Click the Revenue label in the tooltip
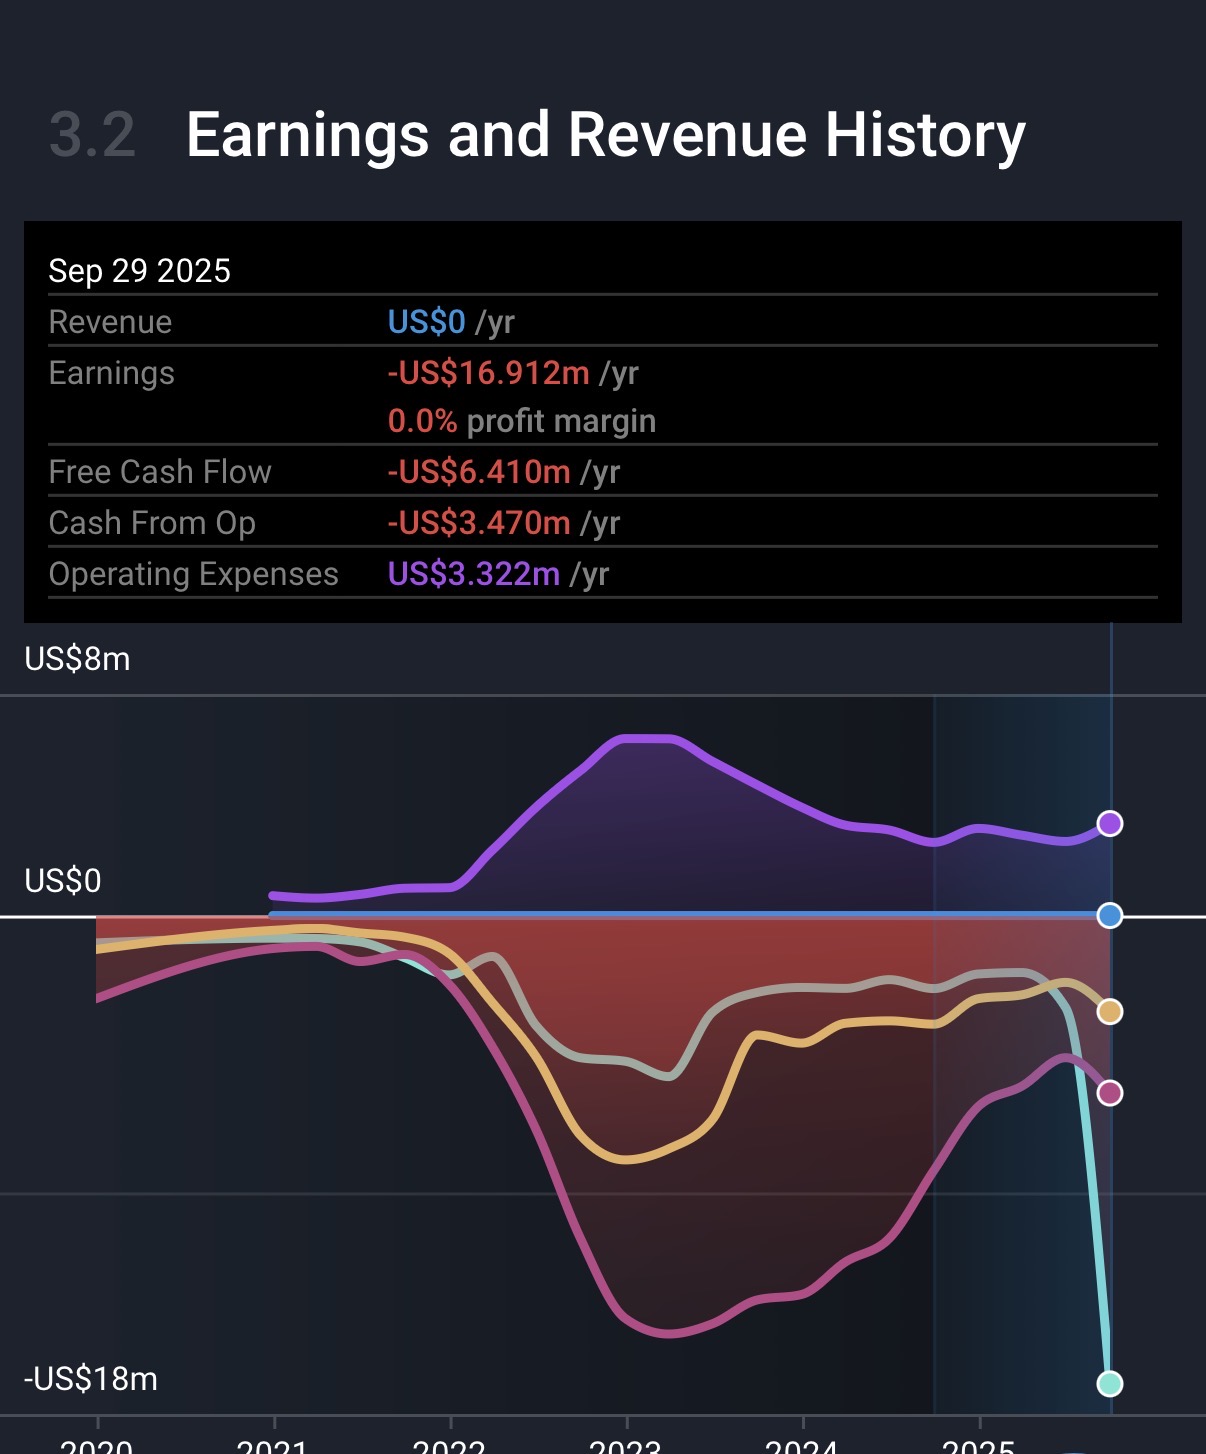This screenshot has width=1206, height=1454. [110, 322]
